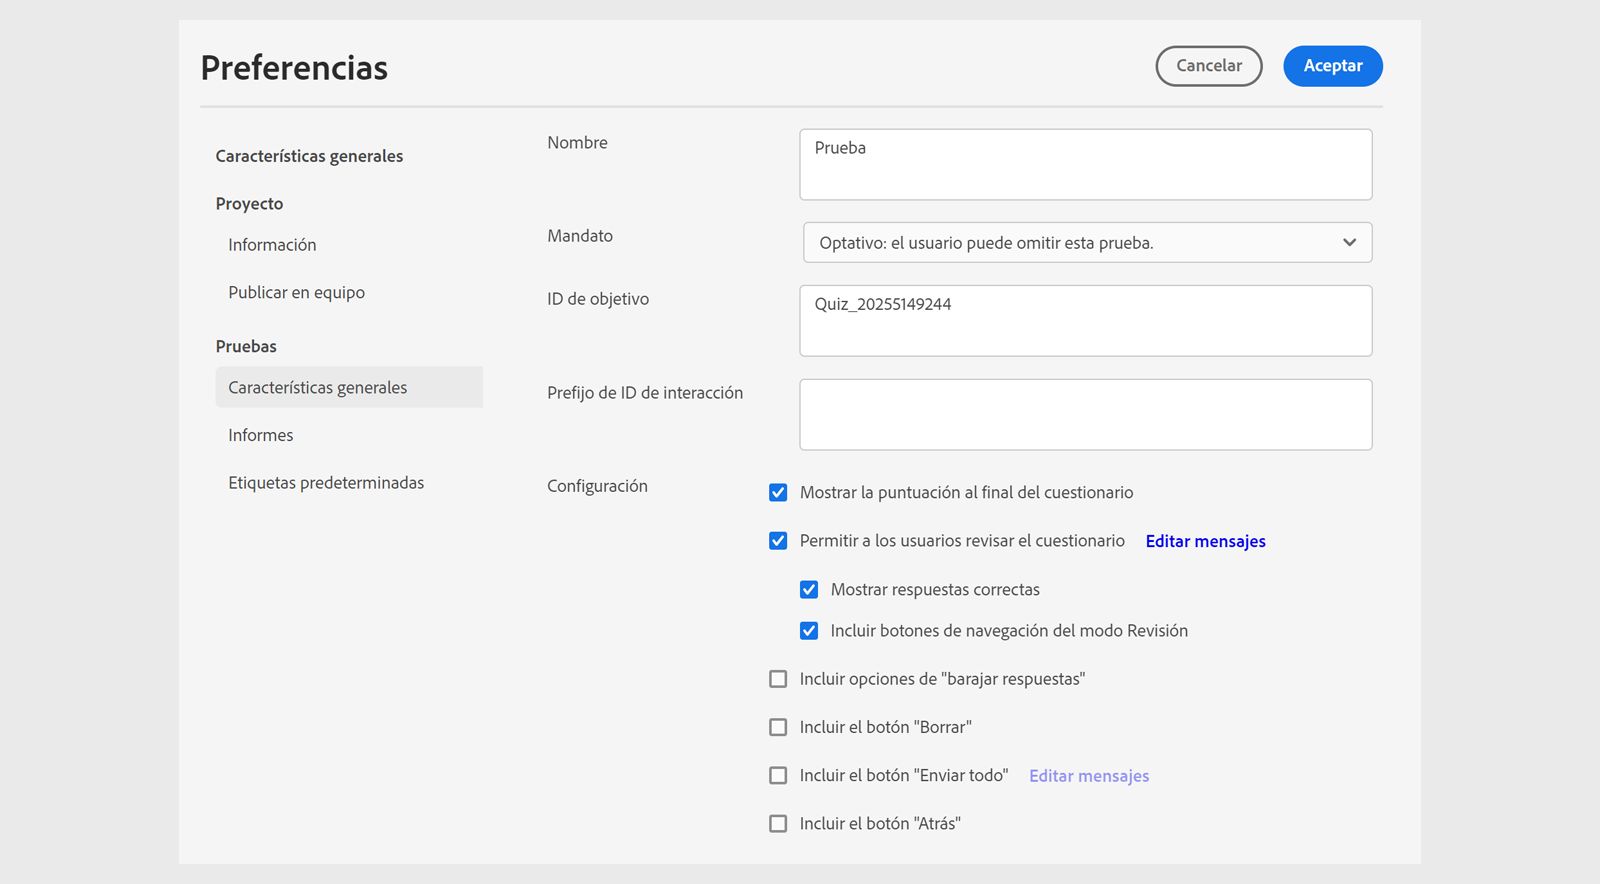
Task: Click the ID de objetivo field
Action: 1085,321
